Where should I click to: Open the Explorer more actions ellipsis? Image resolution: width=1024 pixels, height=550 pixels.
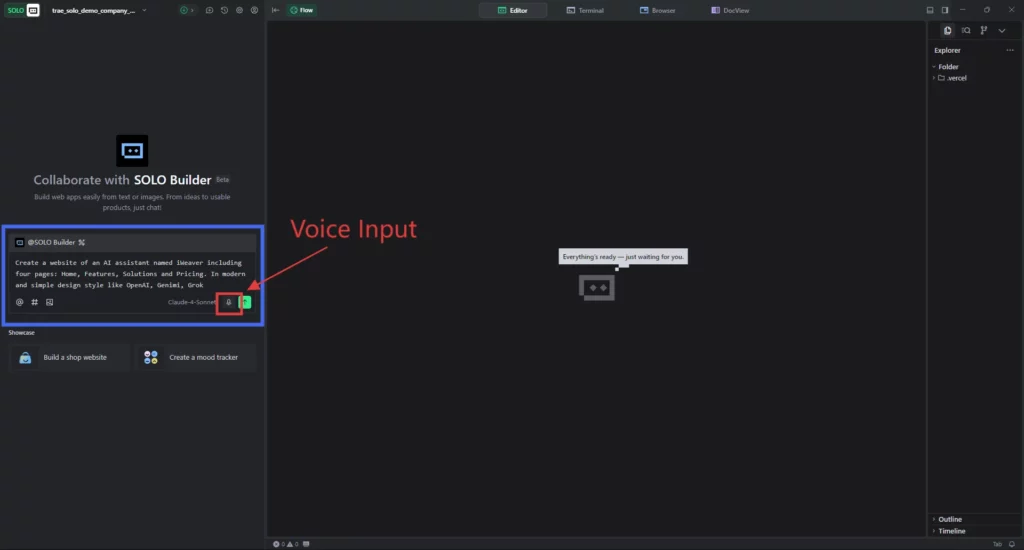coord(1010,50)
